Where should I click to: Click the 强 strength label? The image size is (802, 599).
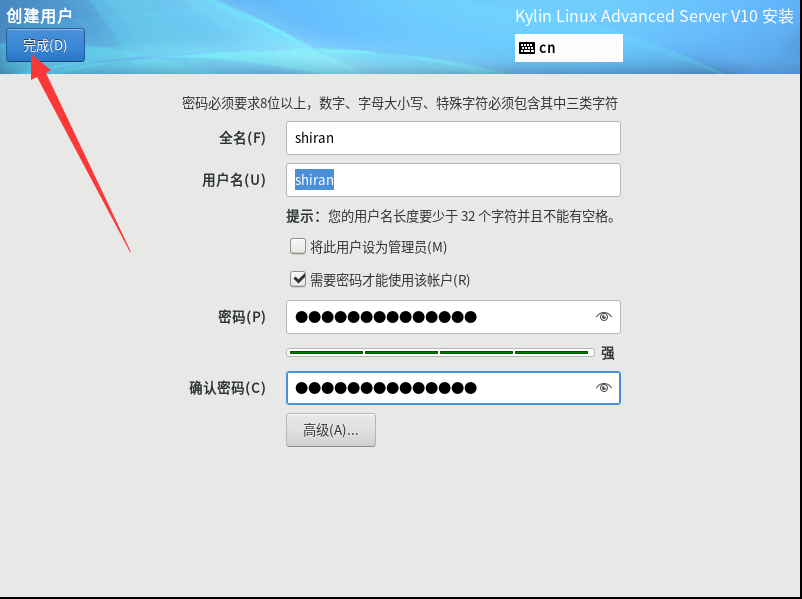click(x=608, y=353)
